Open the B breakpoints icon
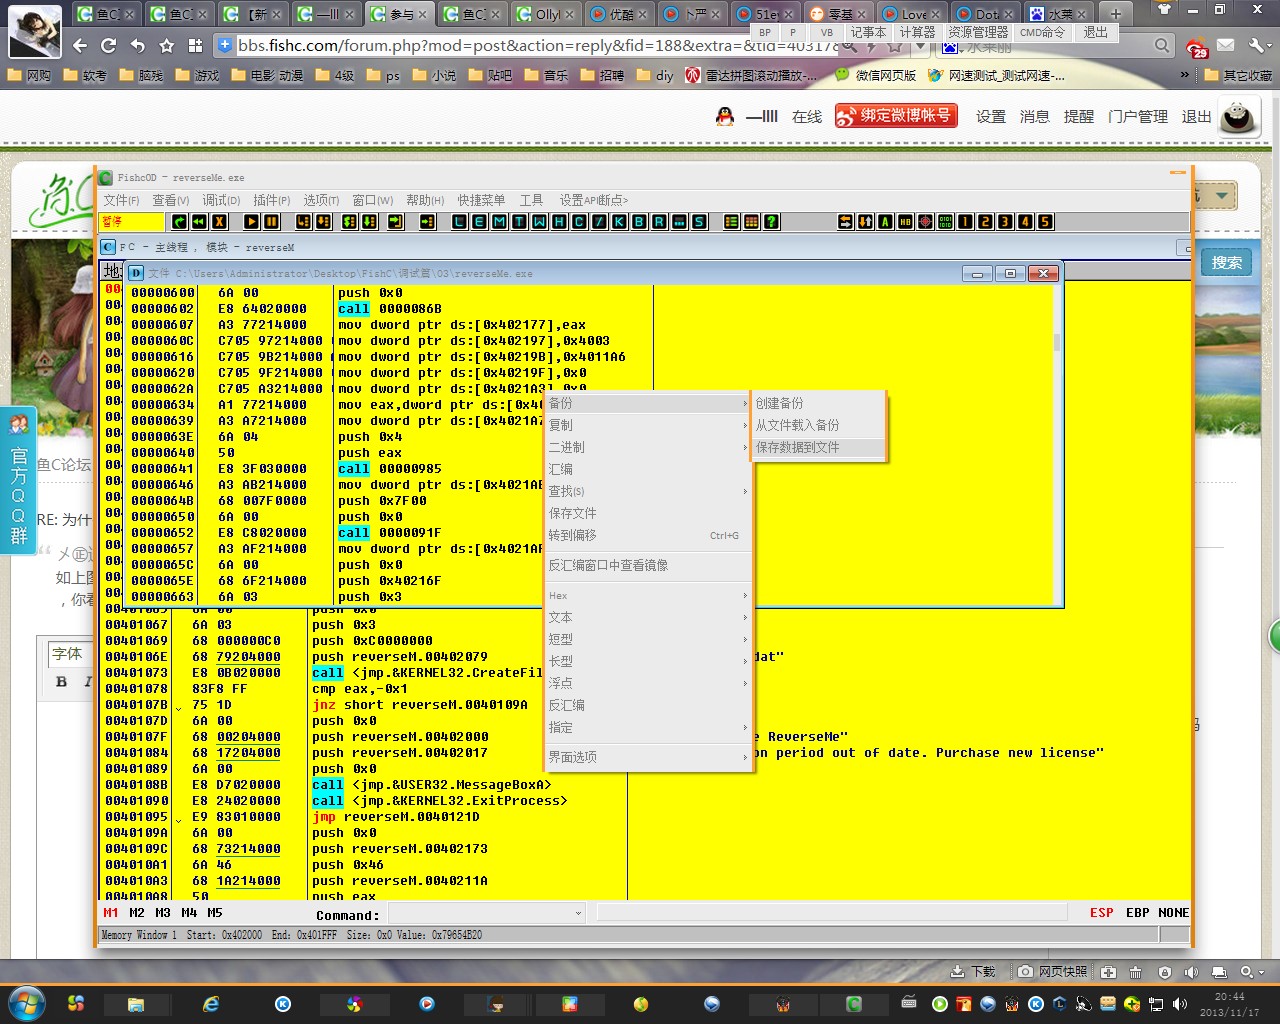Image resolution: width=1280 pixels, height=1024 pixels. click(639, 222)
